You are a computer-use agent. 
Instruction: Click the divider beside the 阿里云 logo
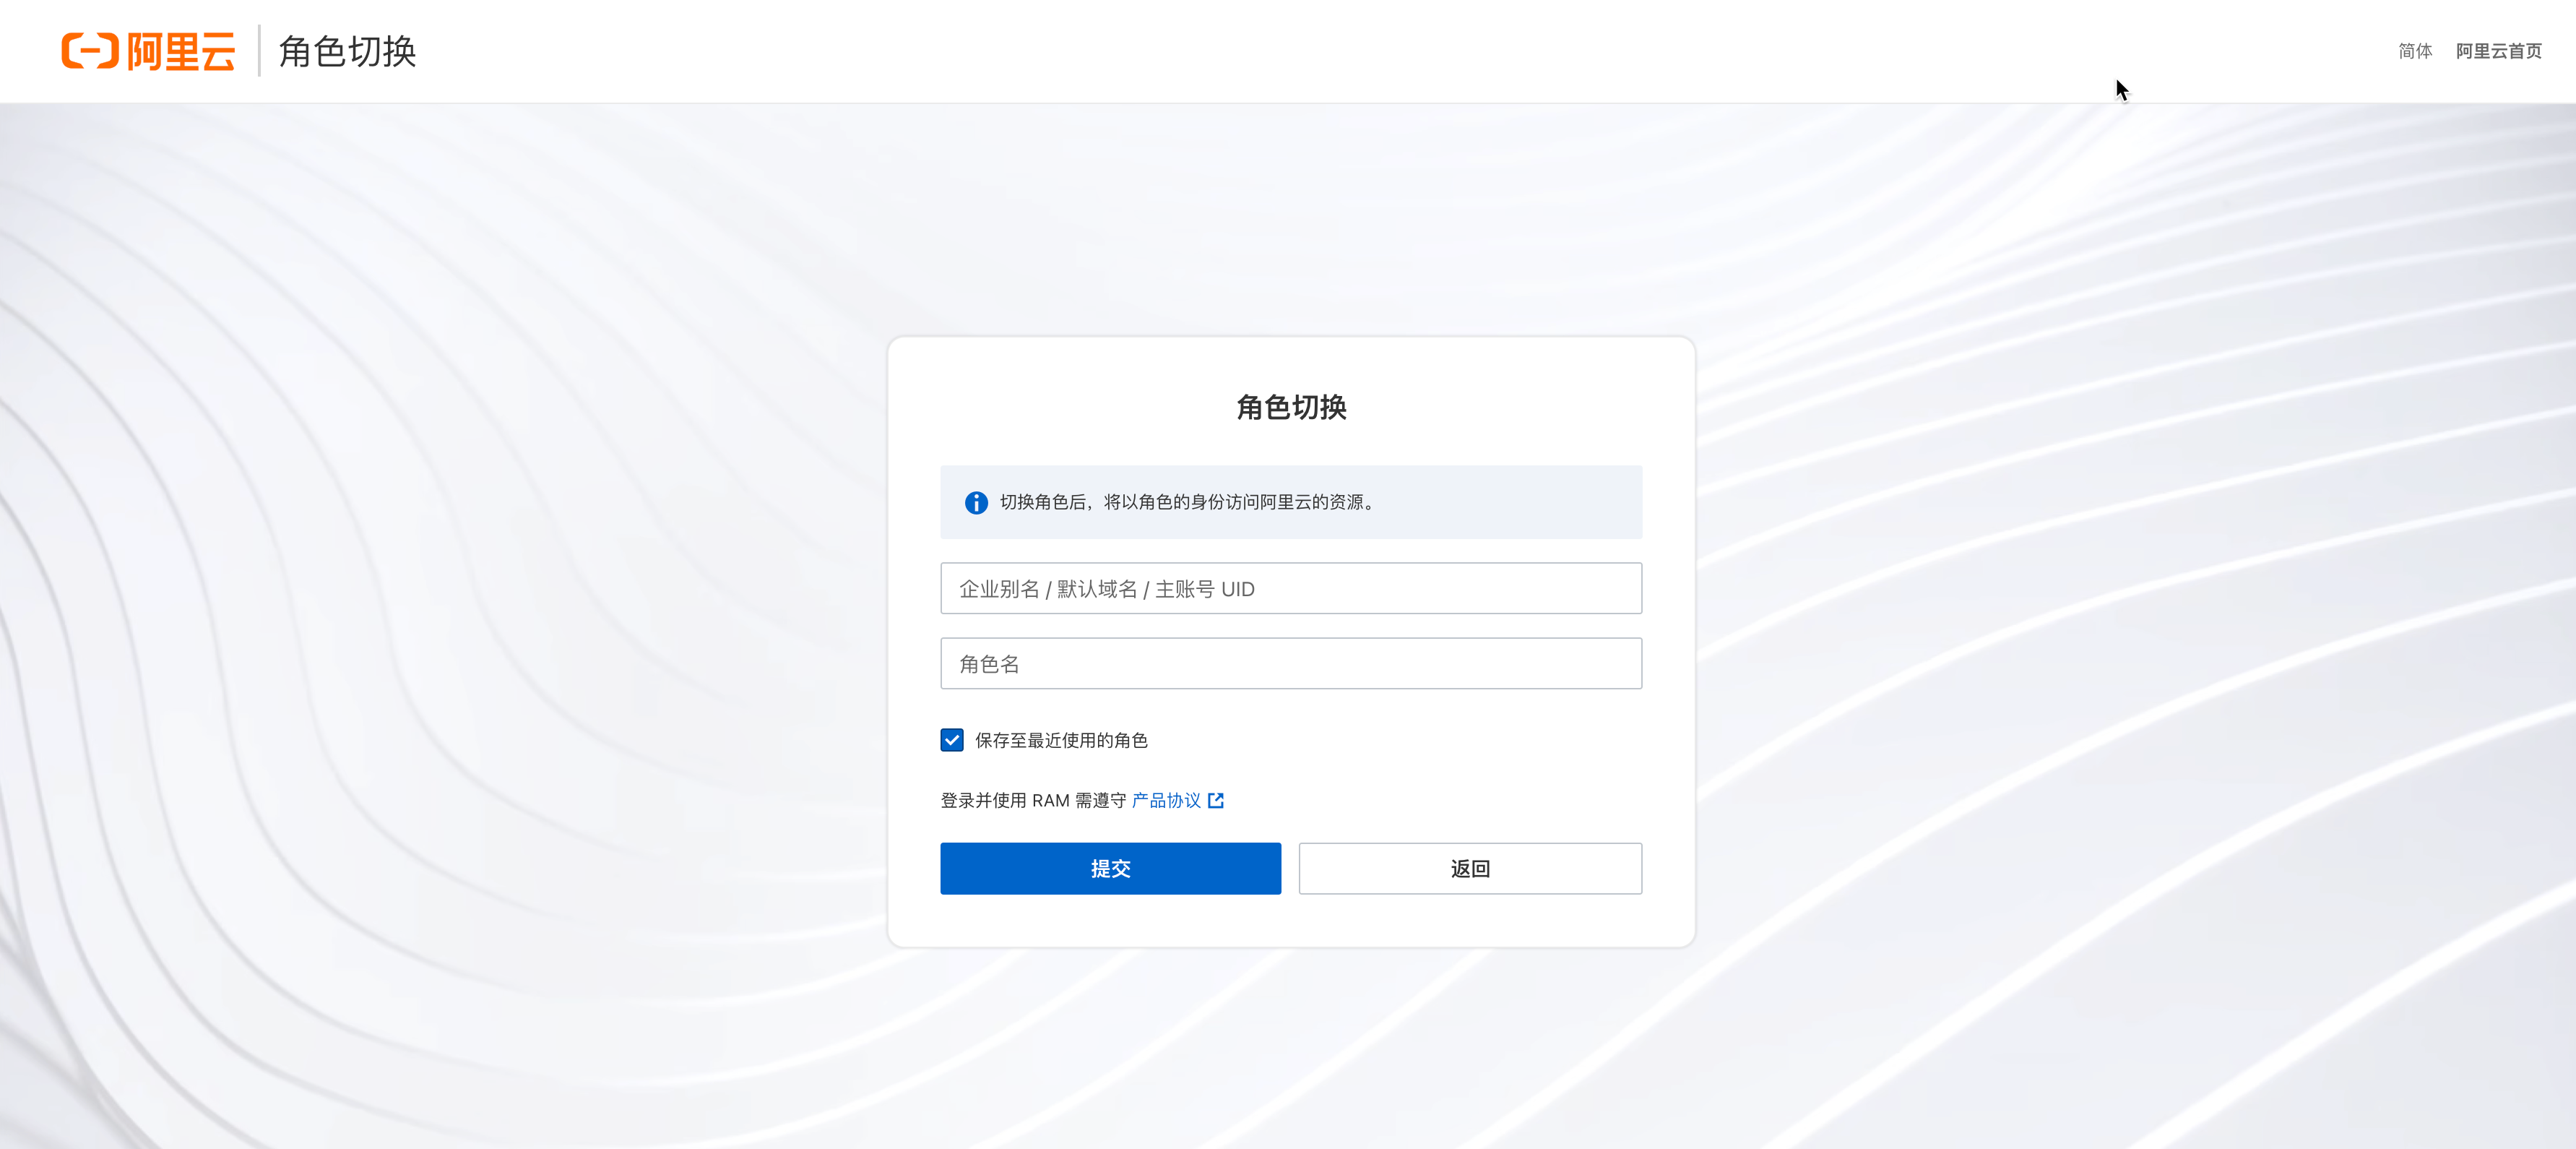tap(258, 51)
